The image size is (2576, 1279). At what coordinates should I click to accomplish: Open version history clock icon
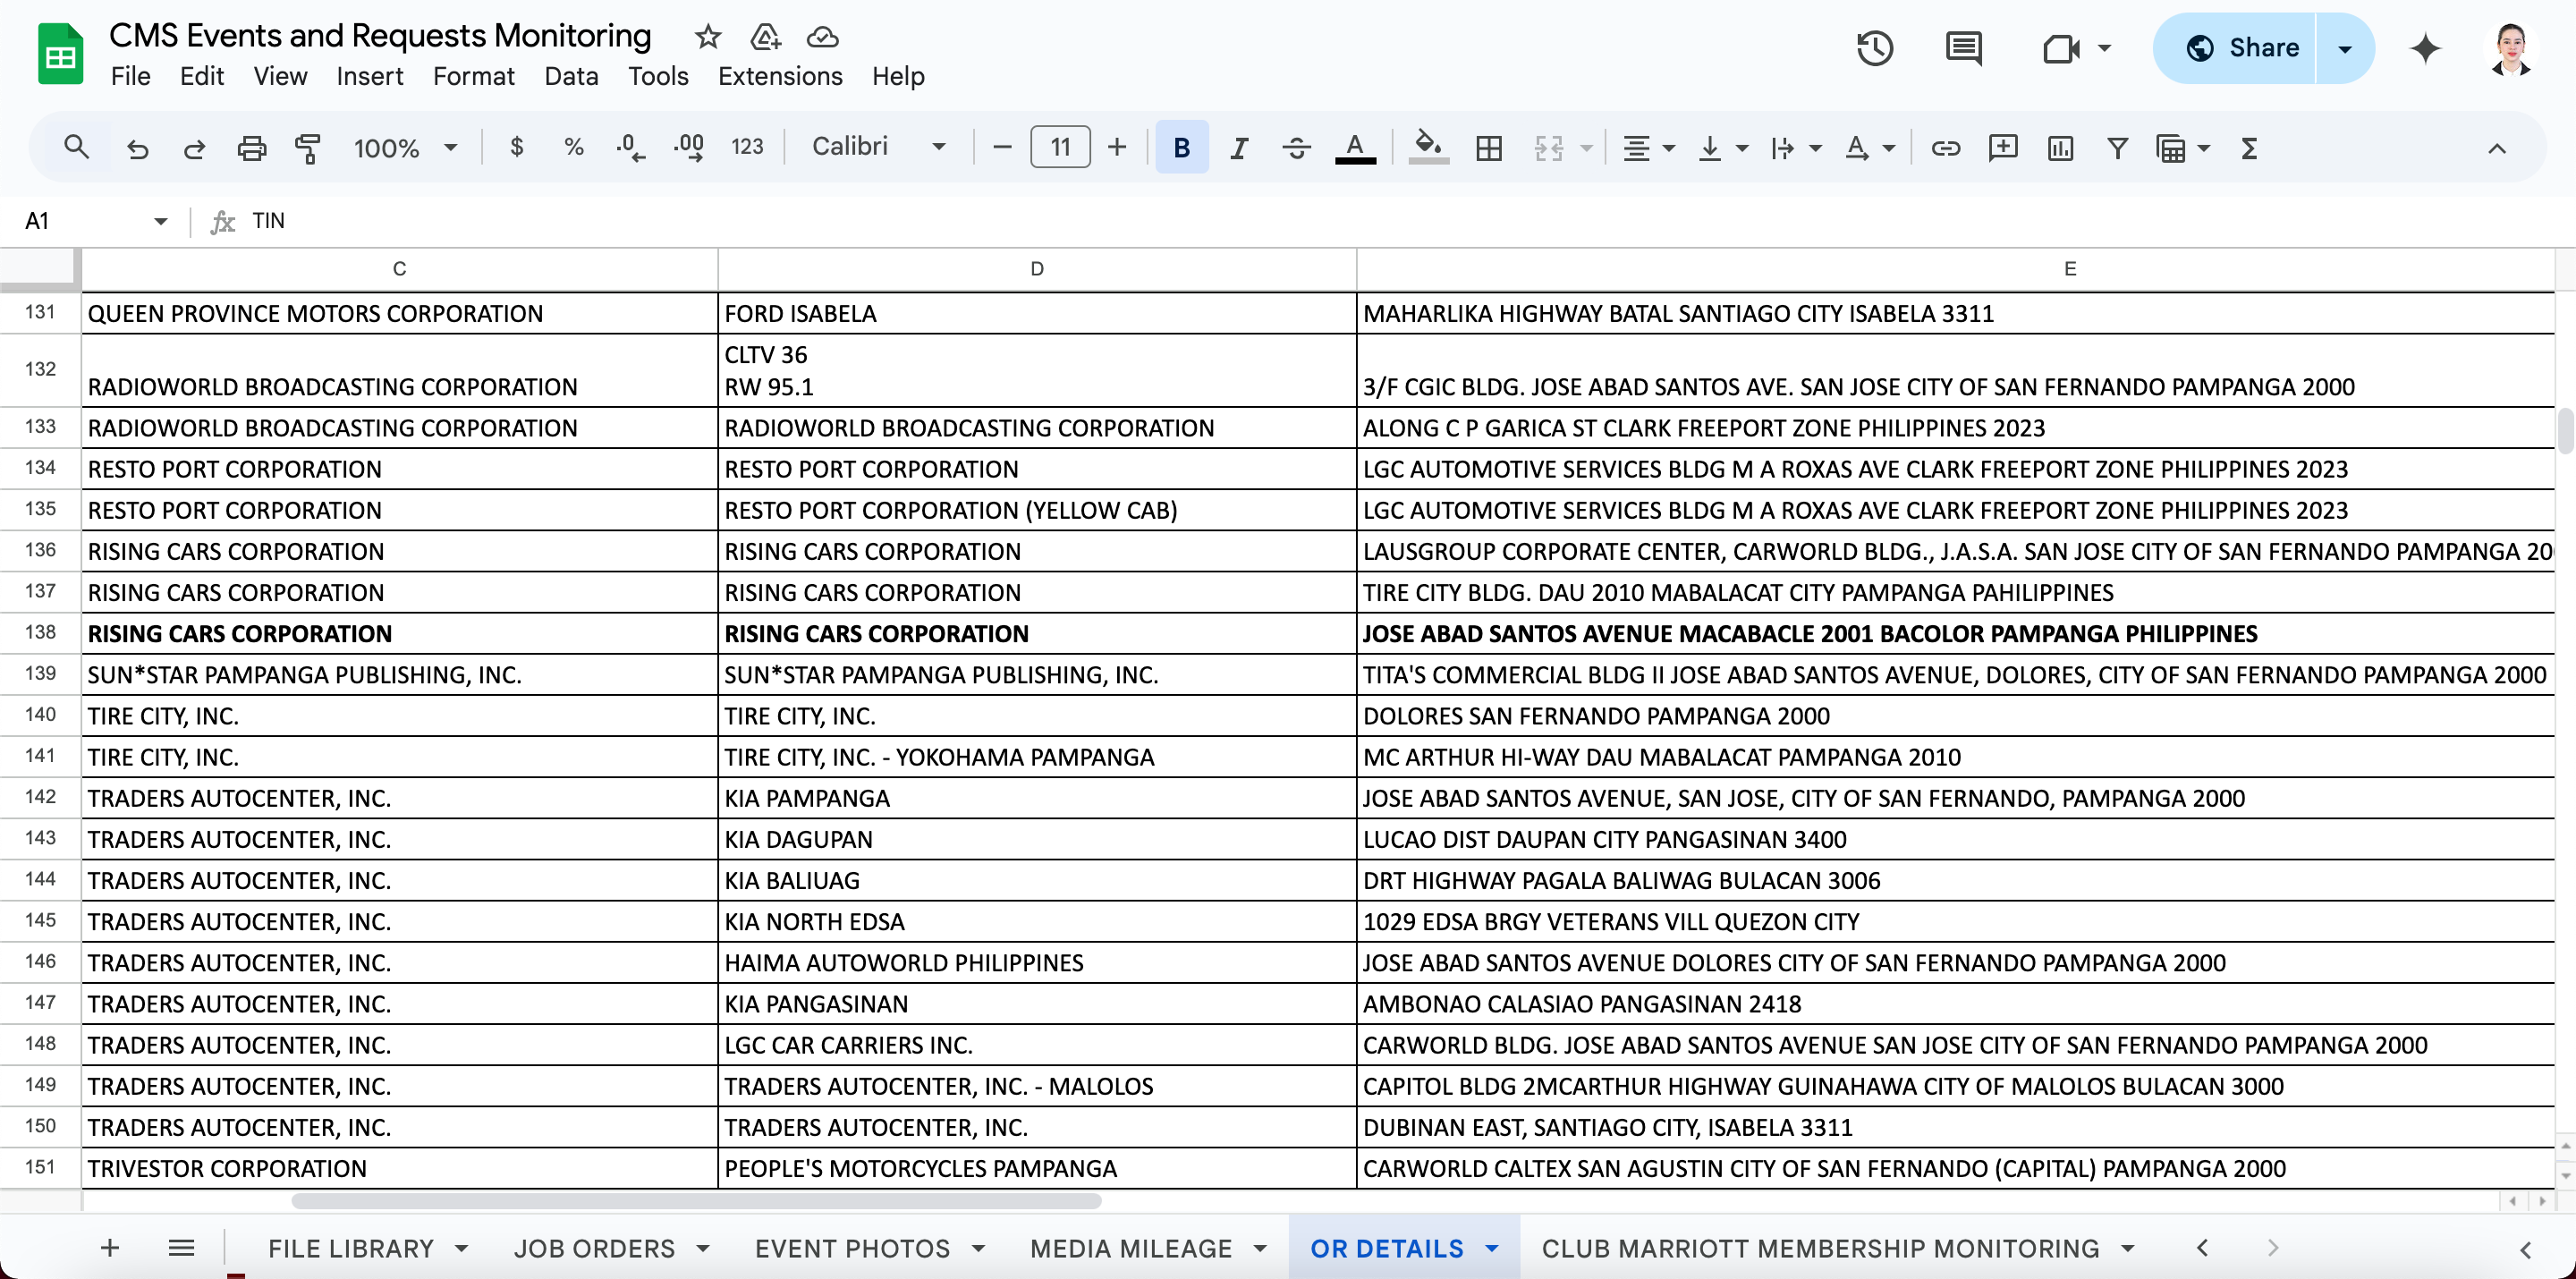pyautogui.click(x=1874, y=48)
